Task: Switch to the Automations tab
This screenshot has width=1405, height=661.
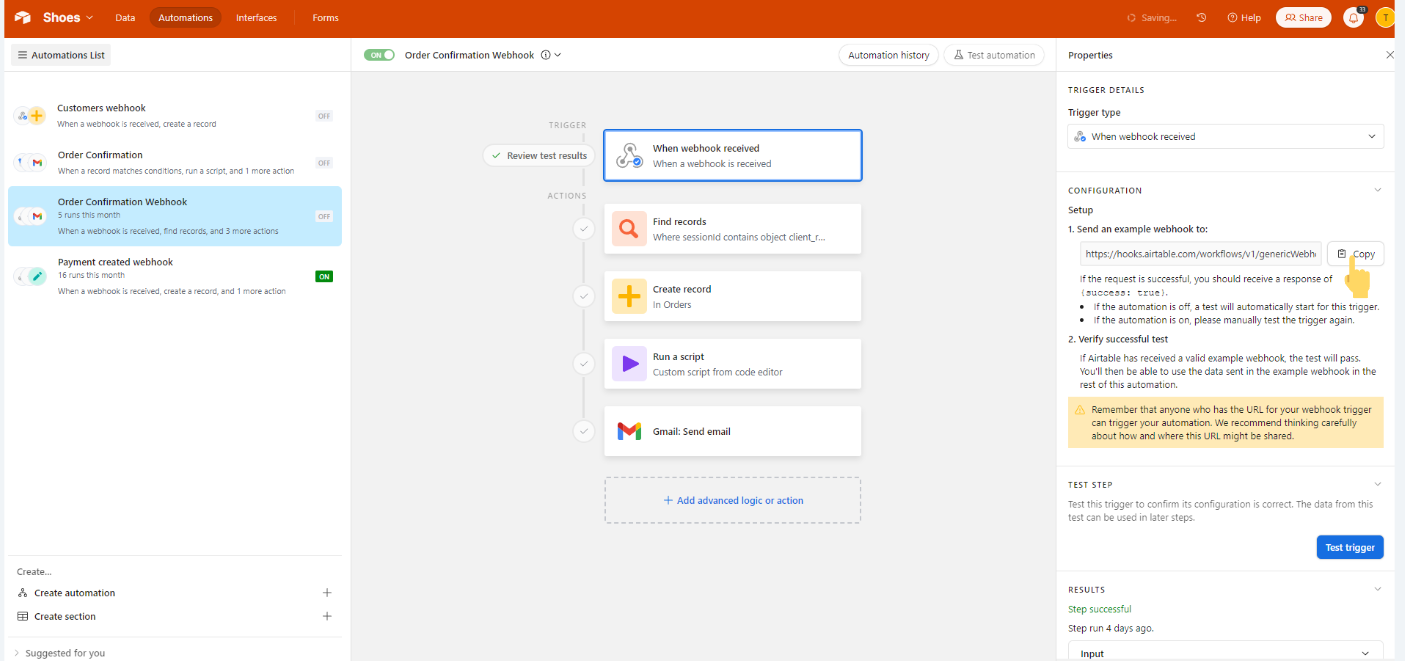Action: tap(186, 17)
